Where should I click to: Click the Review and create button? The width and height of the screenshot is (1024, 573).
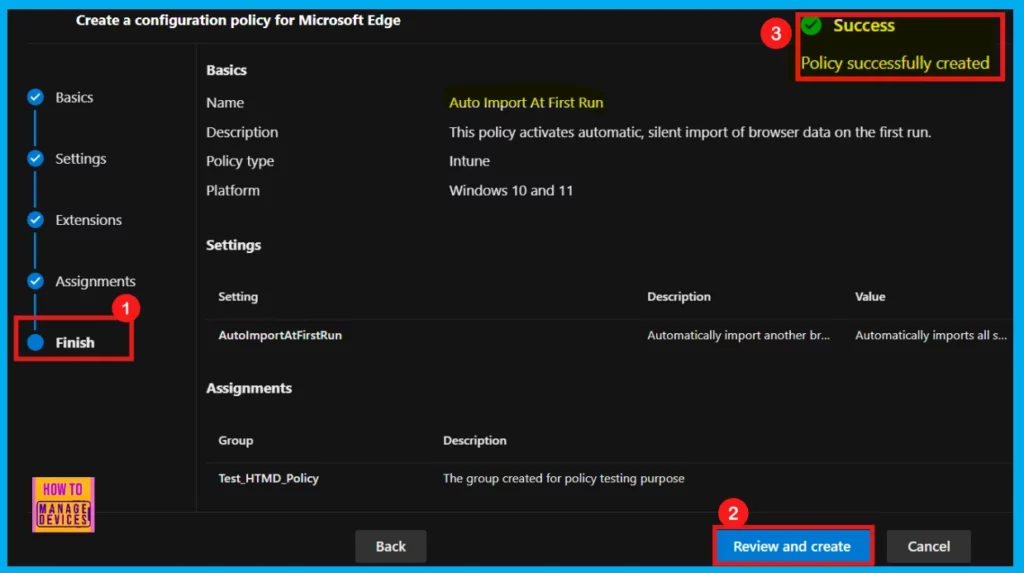tap(792, 546)
